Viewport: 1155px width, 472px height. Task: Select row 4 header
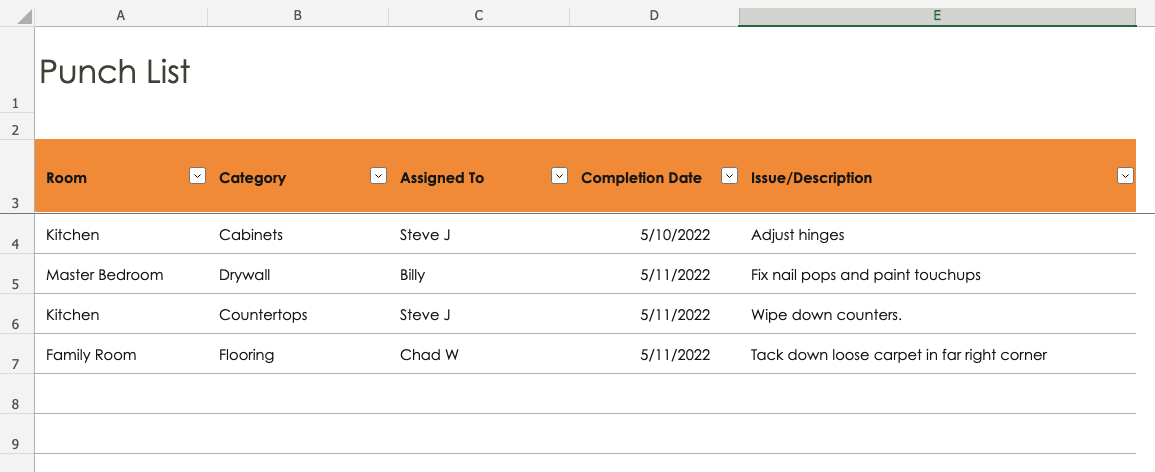coord(16,234)
